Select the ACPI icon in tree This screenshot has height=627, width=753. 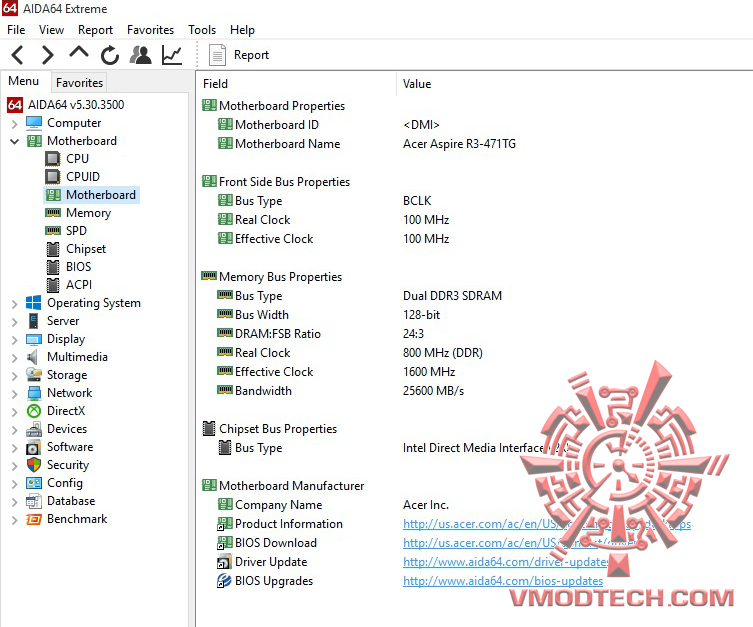(x=53, y=285)
